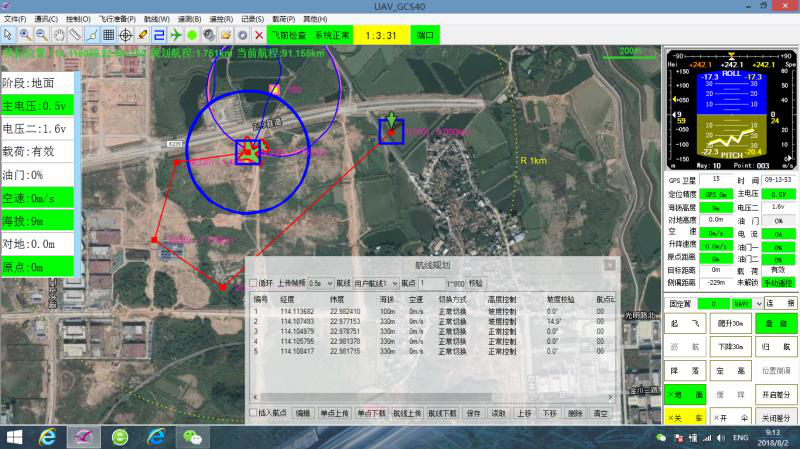Click the crosshair target icon
Viewport: 800px width, 449px height.
click(125, 34)
